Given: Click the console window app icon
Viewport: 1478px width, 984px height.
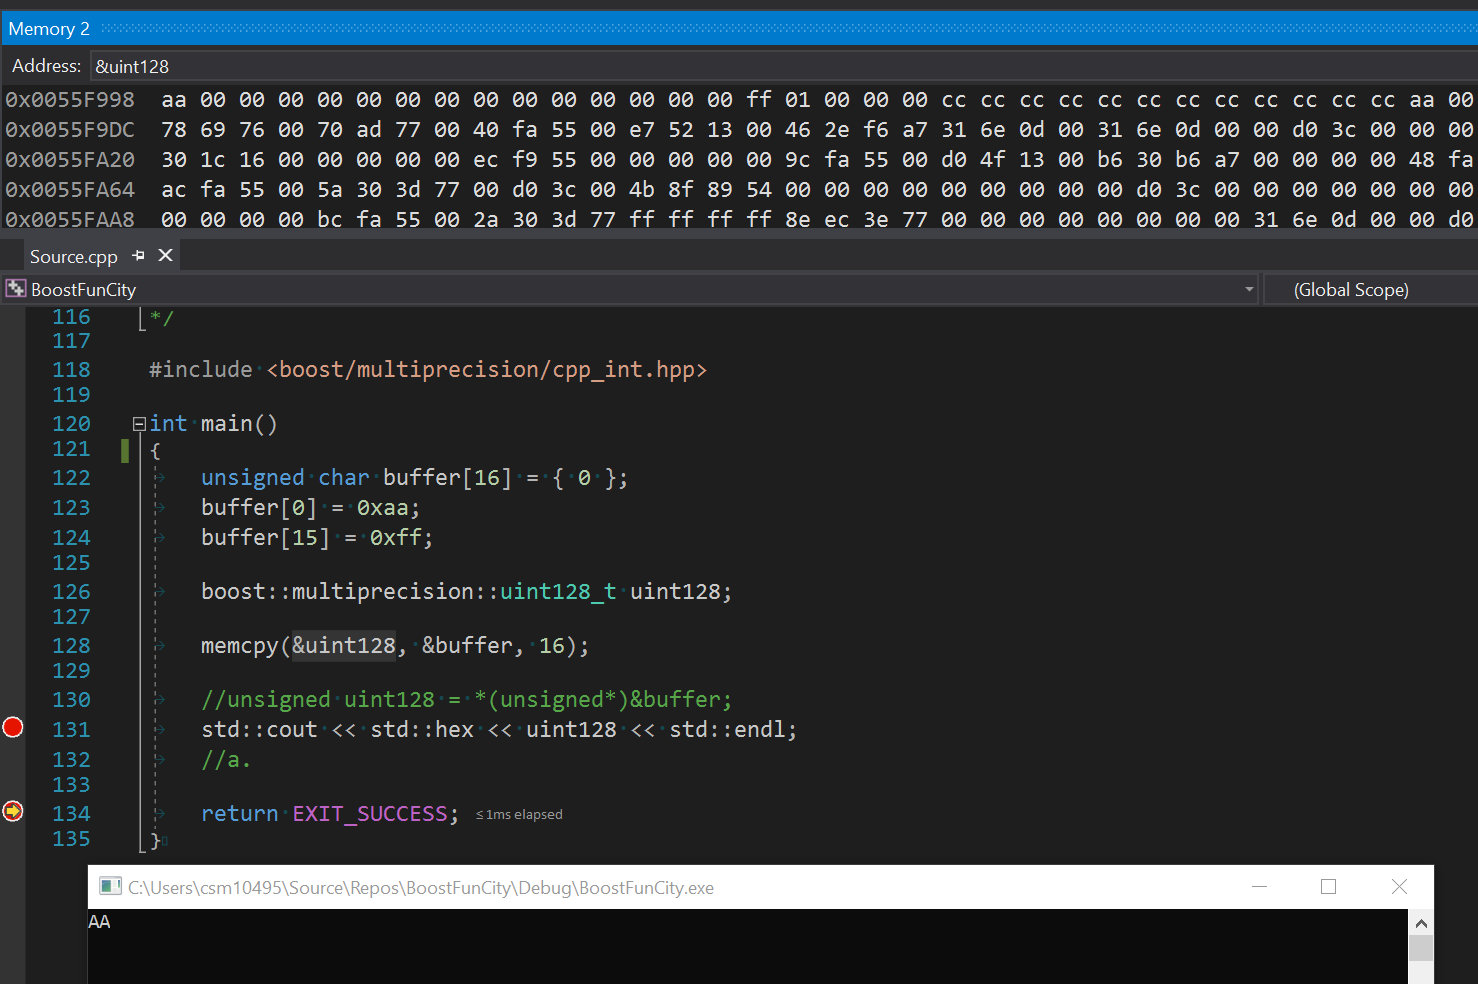Looking at the screenshot, I should (110, 887).
